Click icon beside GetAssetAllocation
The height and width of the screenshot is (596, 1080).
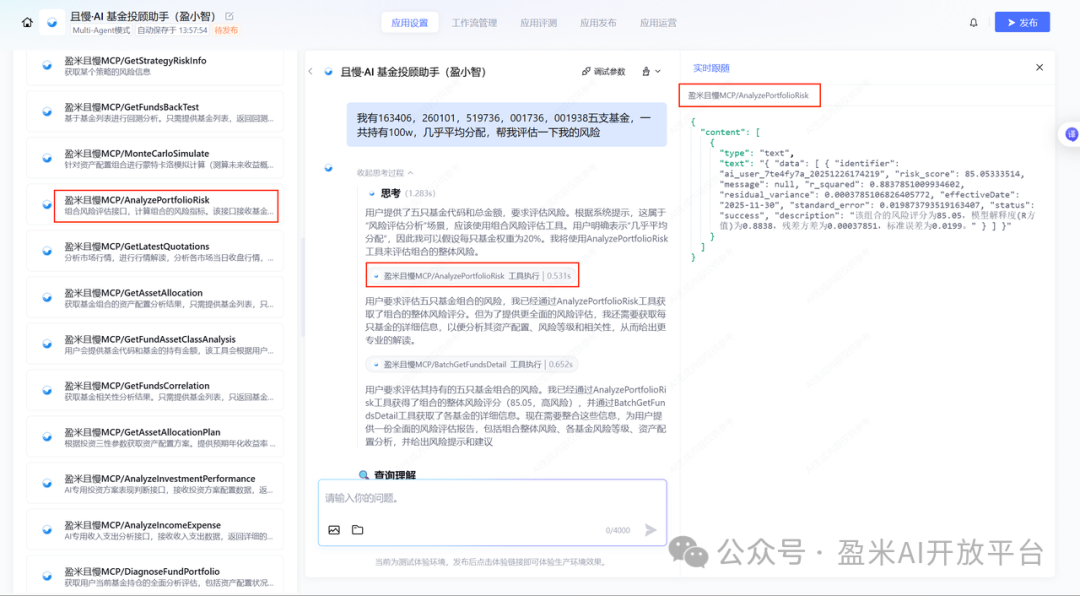coord(47,297)
